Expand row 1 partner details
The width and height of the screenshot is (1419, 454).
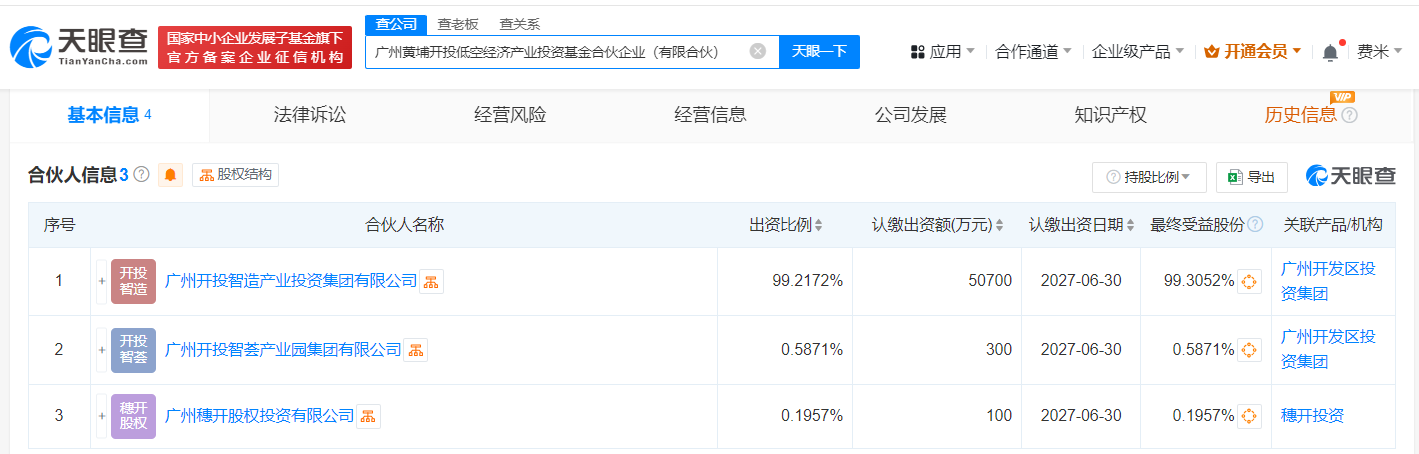coord(101,282)
